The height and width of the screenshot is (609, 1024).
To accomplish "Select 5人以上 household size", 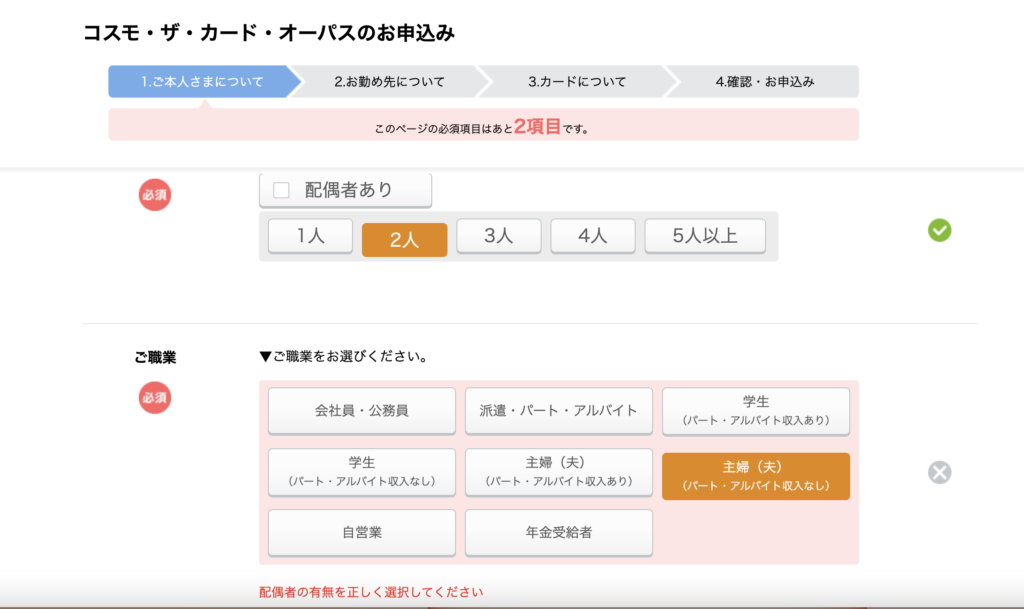I will click(x=704, y=237).
